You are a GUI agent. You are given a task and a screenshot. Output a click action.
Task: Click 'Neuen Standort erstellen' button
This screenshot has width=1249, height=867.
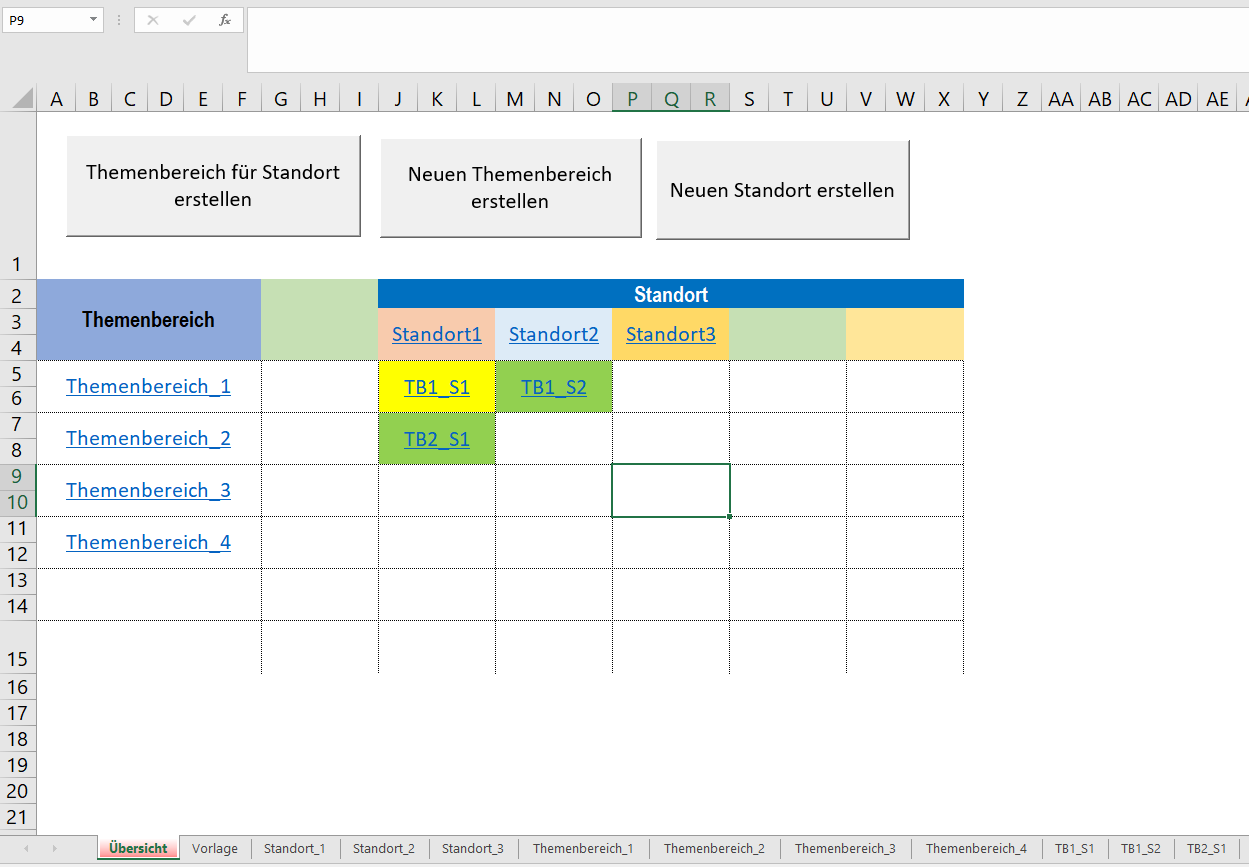782,190
